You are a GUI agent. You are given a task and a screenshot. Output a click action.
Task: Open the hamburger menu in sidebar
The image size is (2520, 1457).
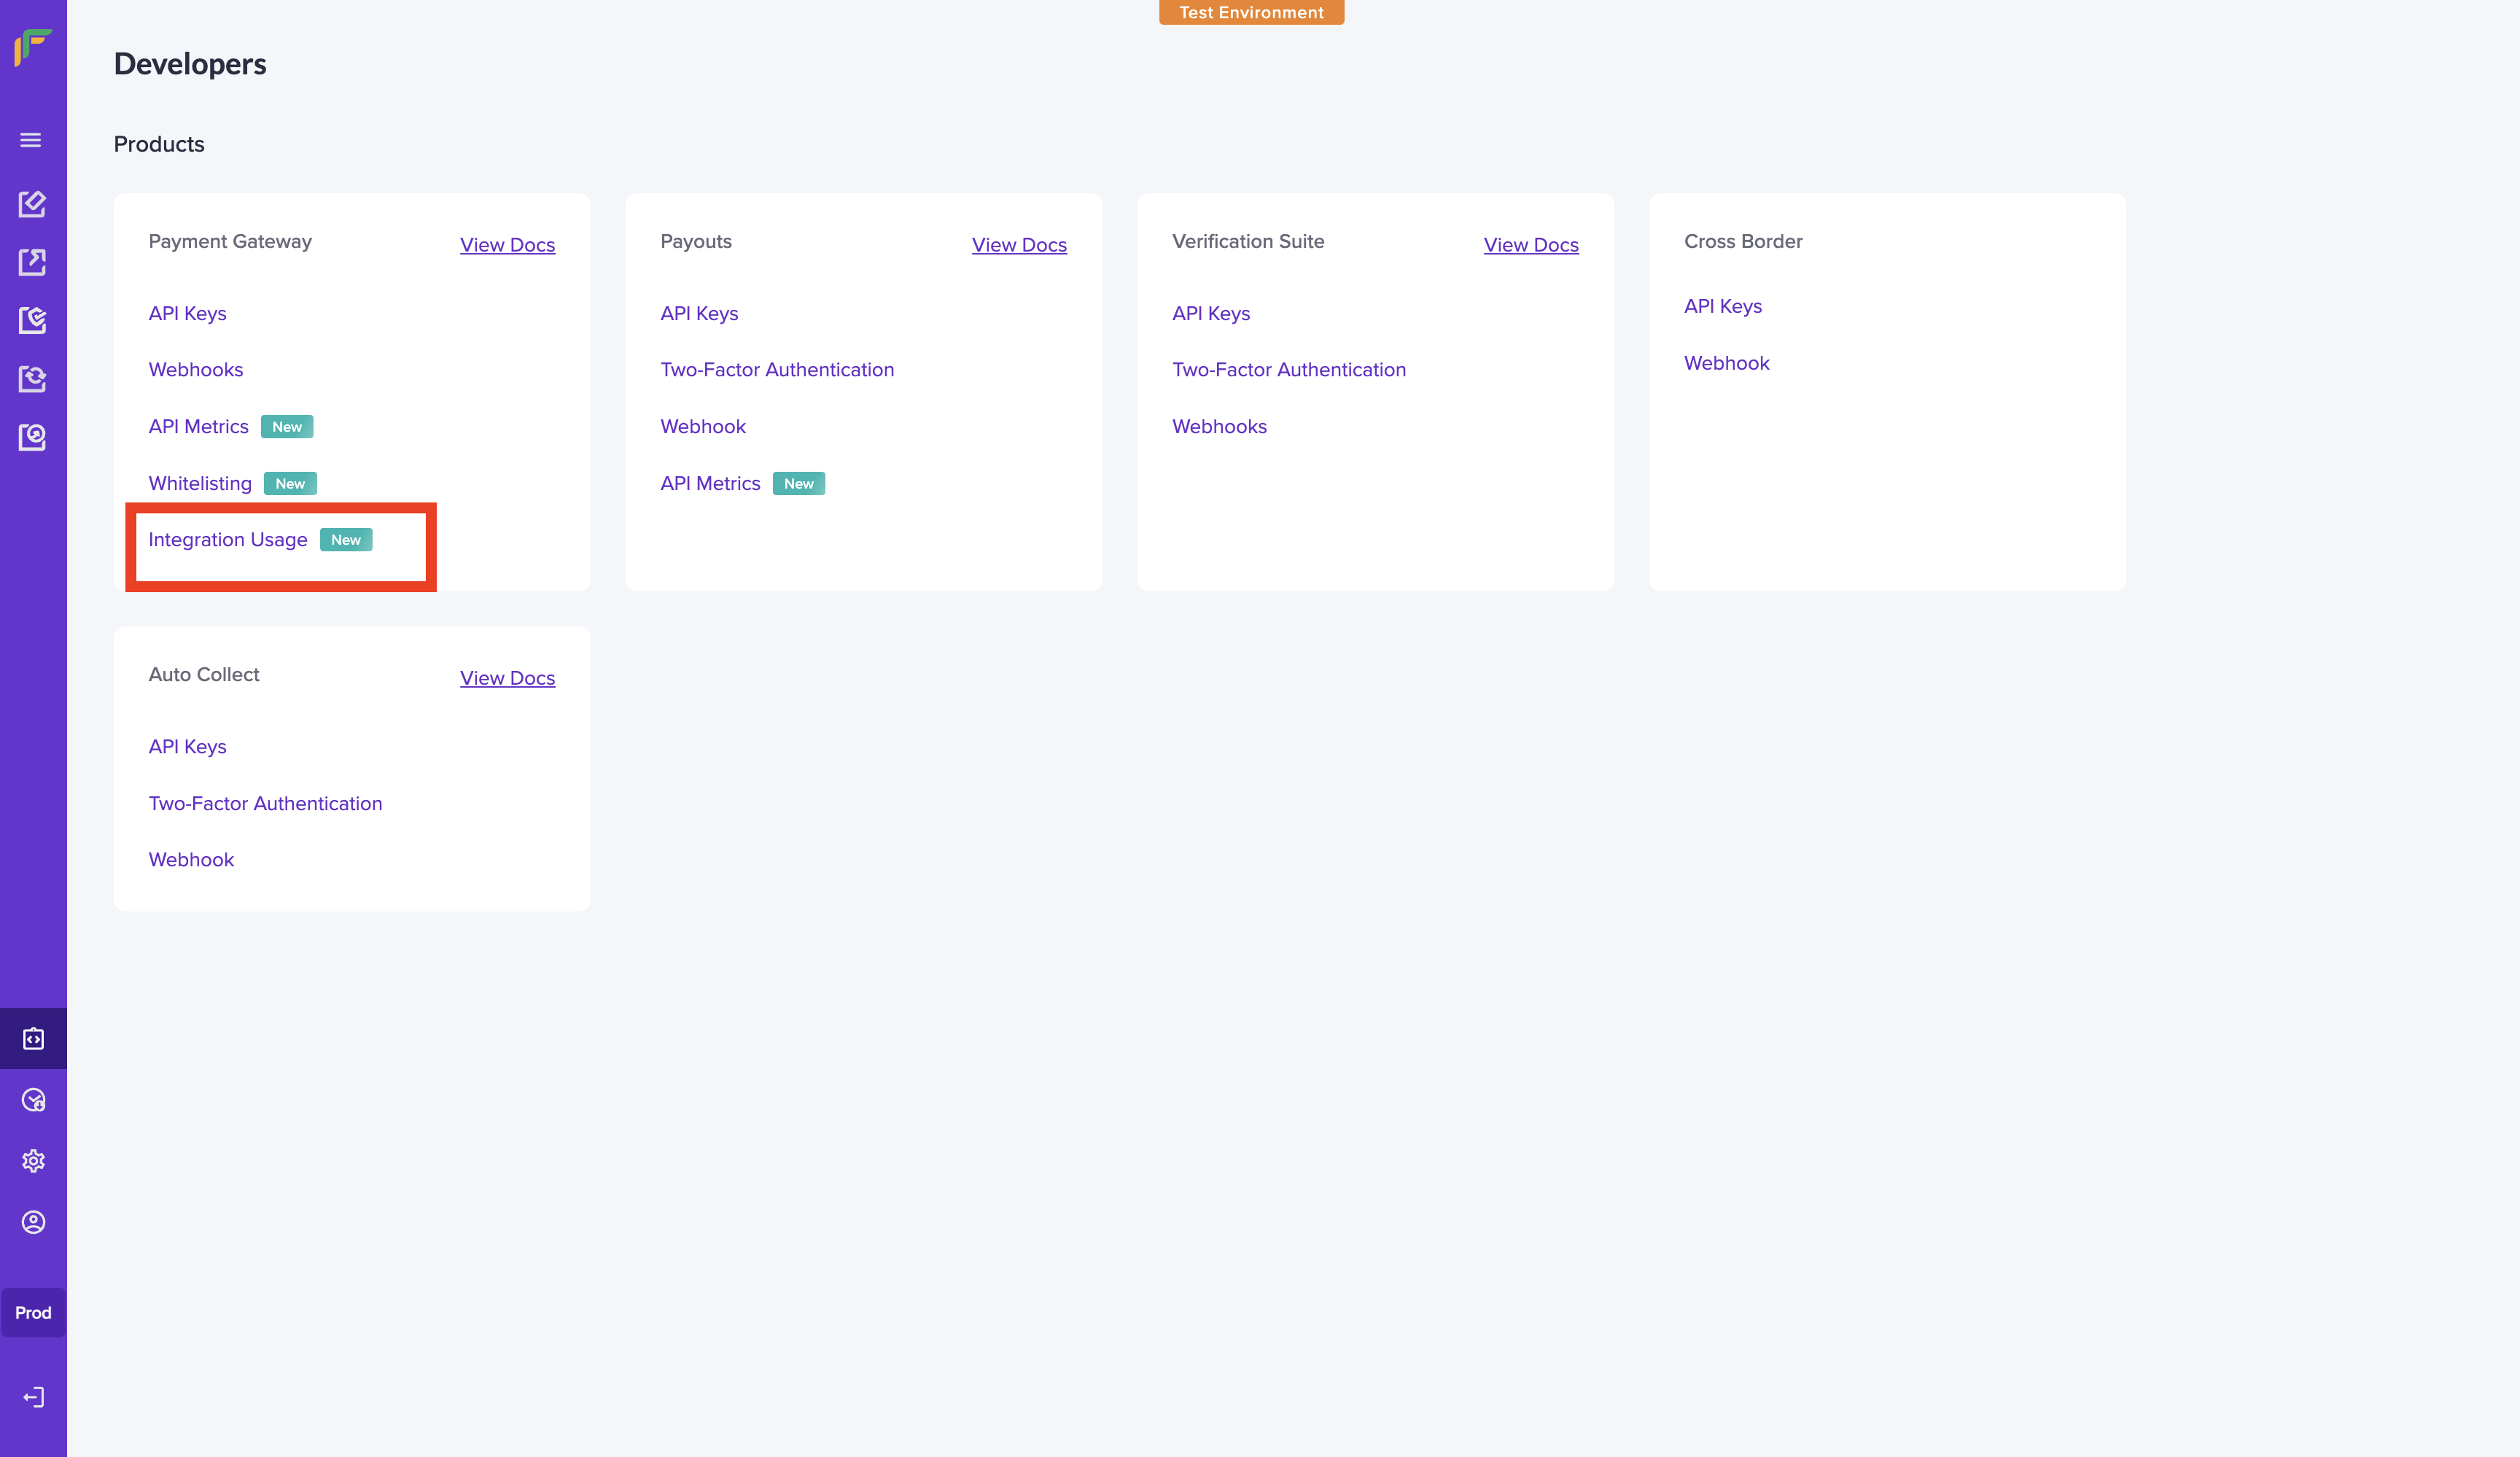point(31,140)
